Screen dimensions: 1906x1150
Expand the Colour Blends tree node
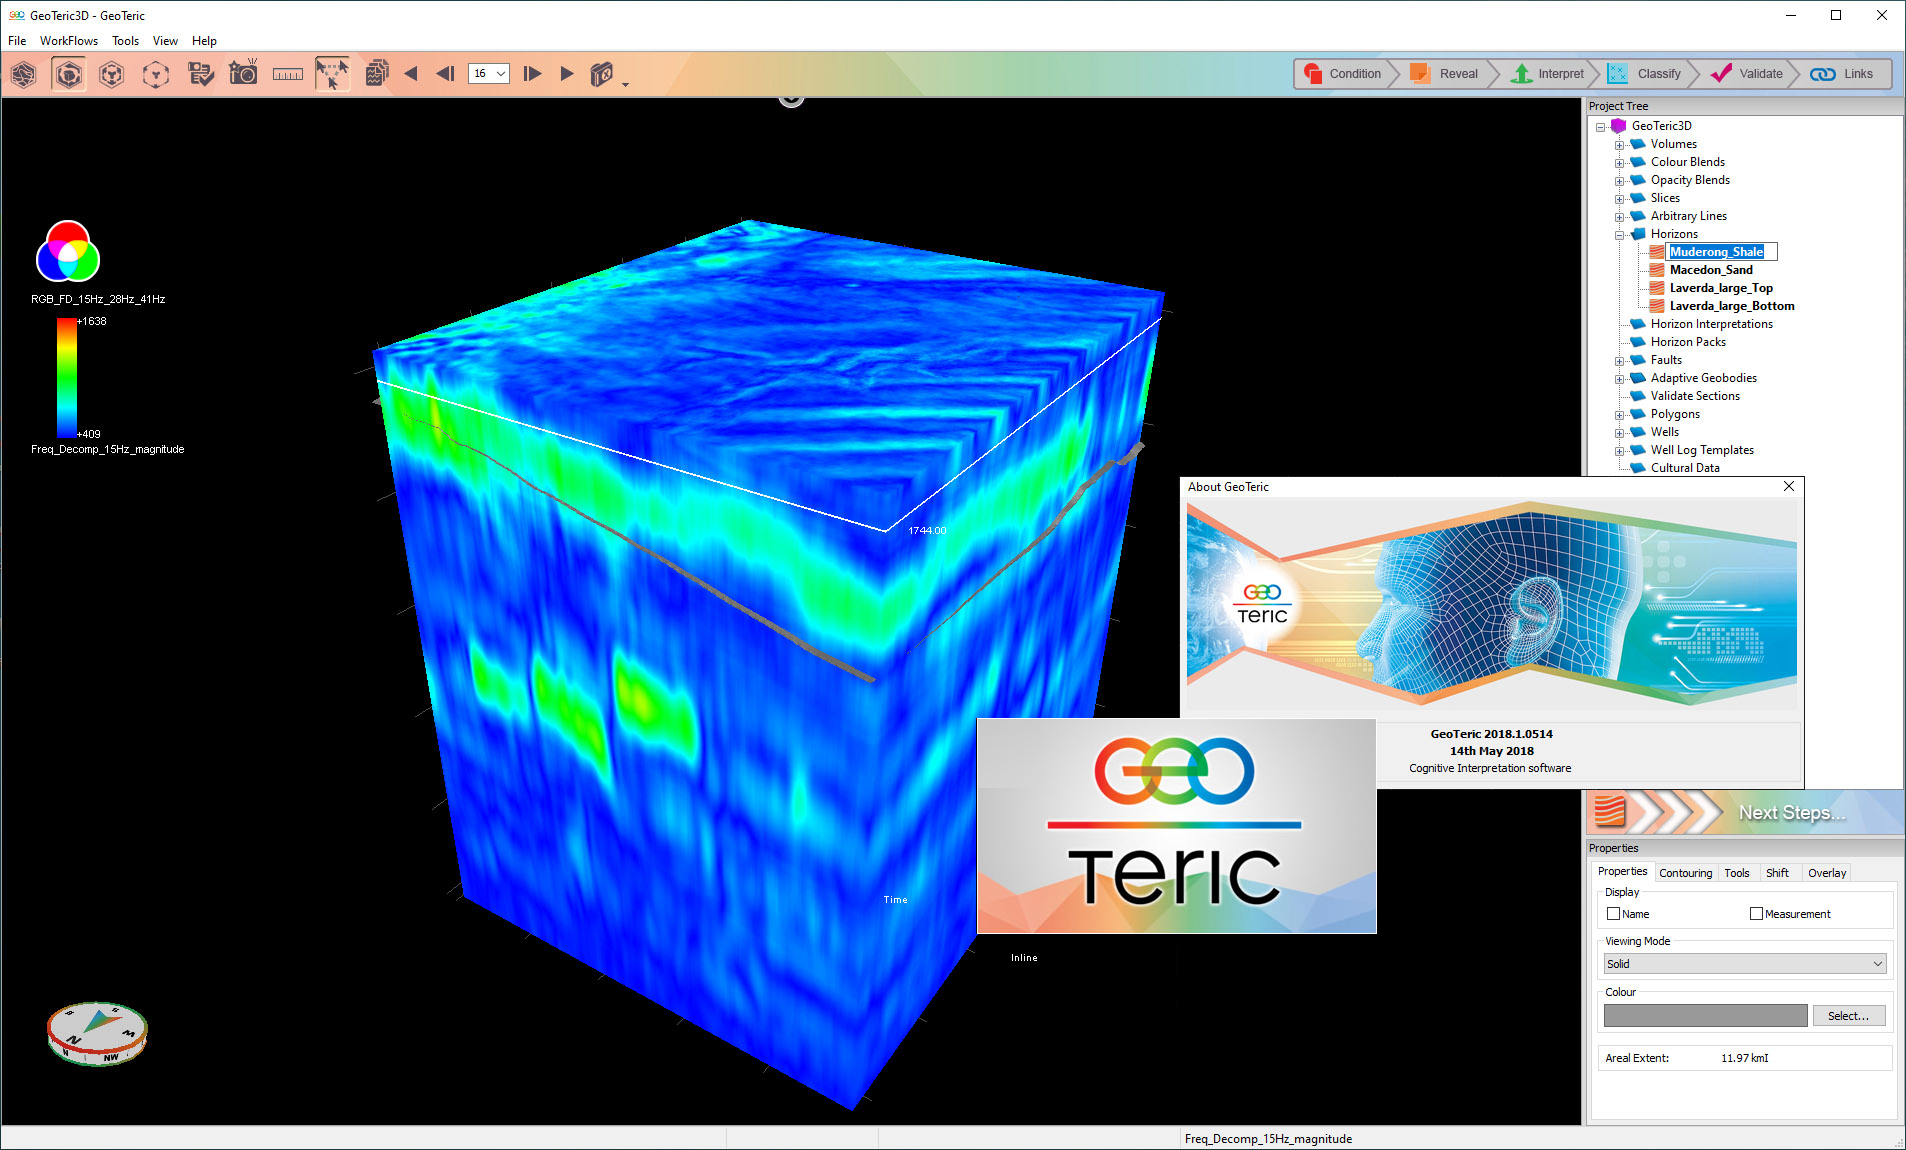pos(1619,163)
